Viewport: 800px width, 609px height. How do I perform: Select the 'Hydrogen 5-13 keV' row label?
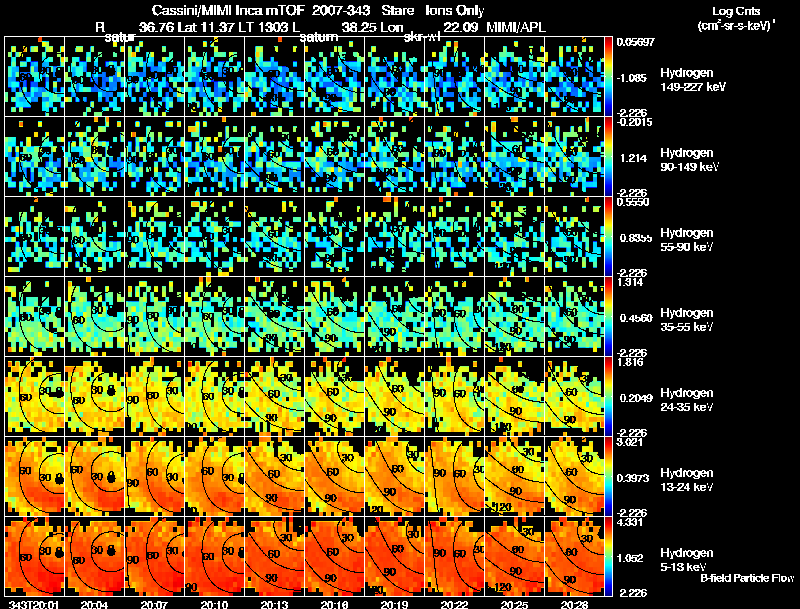click(x=687, y=560)
